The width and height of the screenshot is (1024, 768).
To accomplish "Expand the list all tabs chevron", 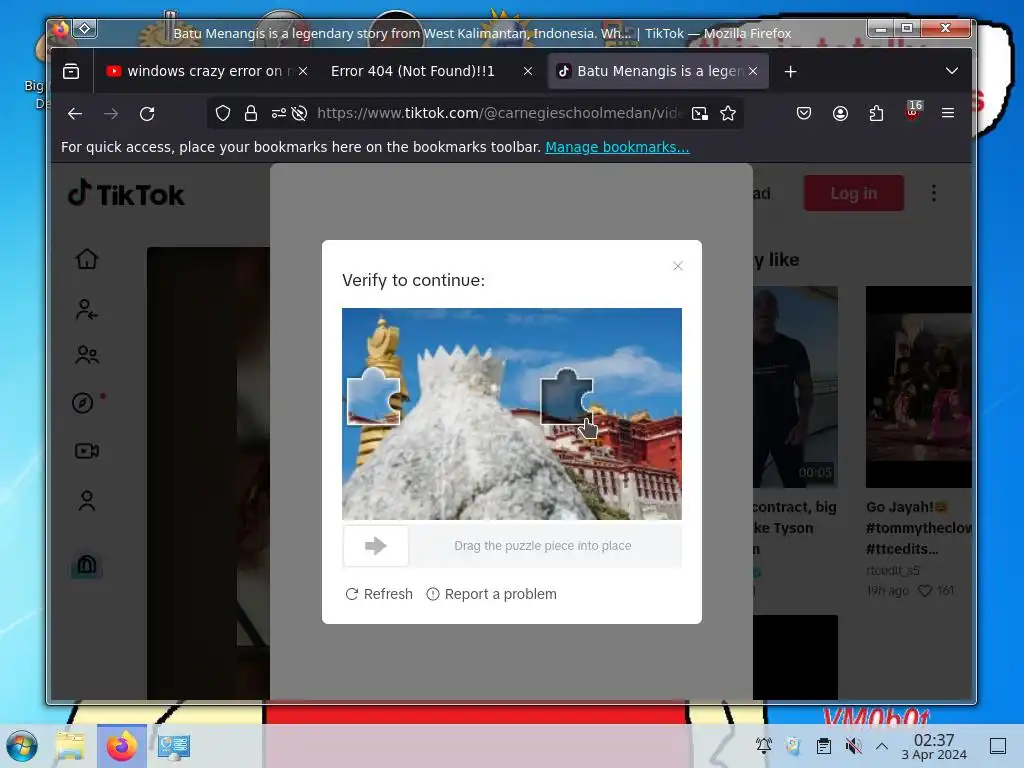I will 952,71.
